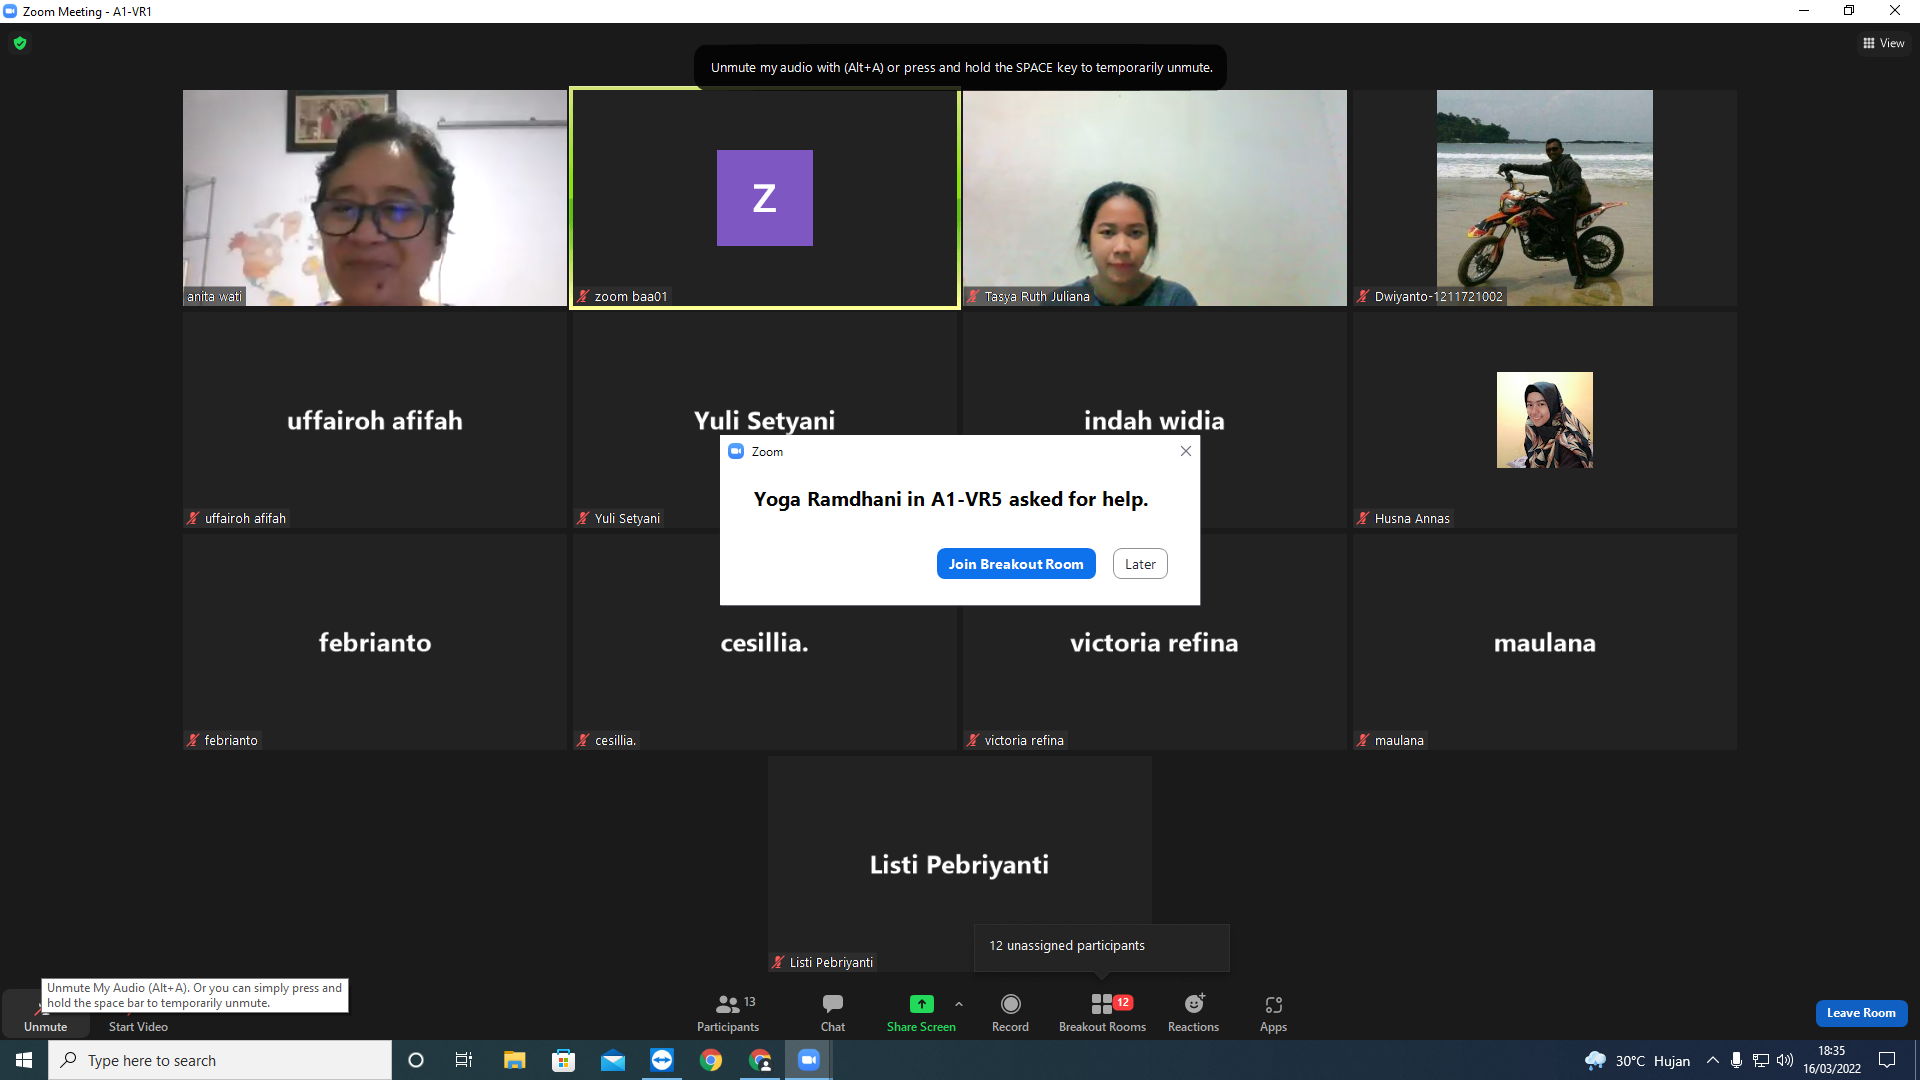The height and width of the screenshot is (1080, 1920).
Task: Open the View layout options
Action: coord(1884,43)
